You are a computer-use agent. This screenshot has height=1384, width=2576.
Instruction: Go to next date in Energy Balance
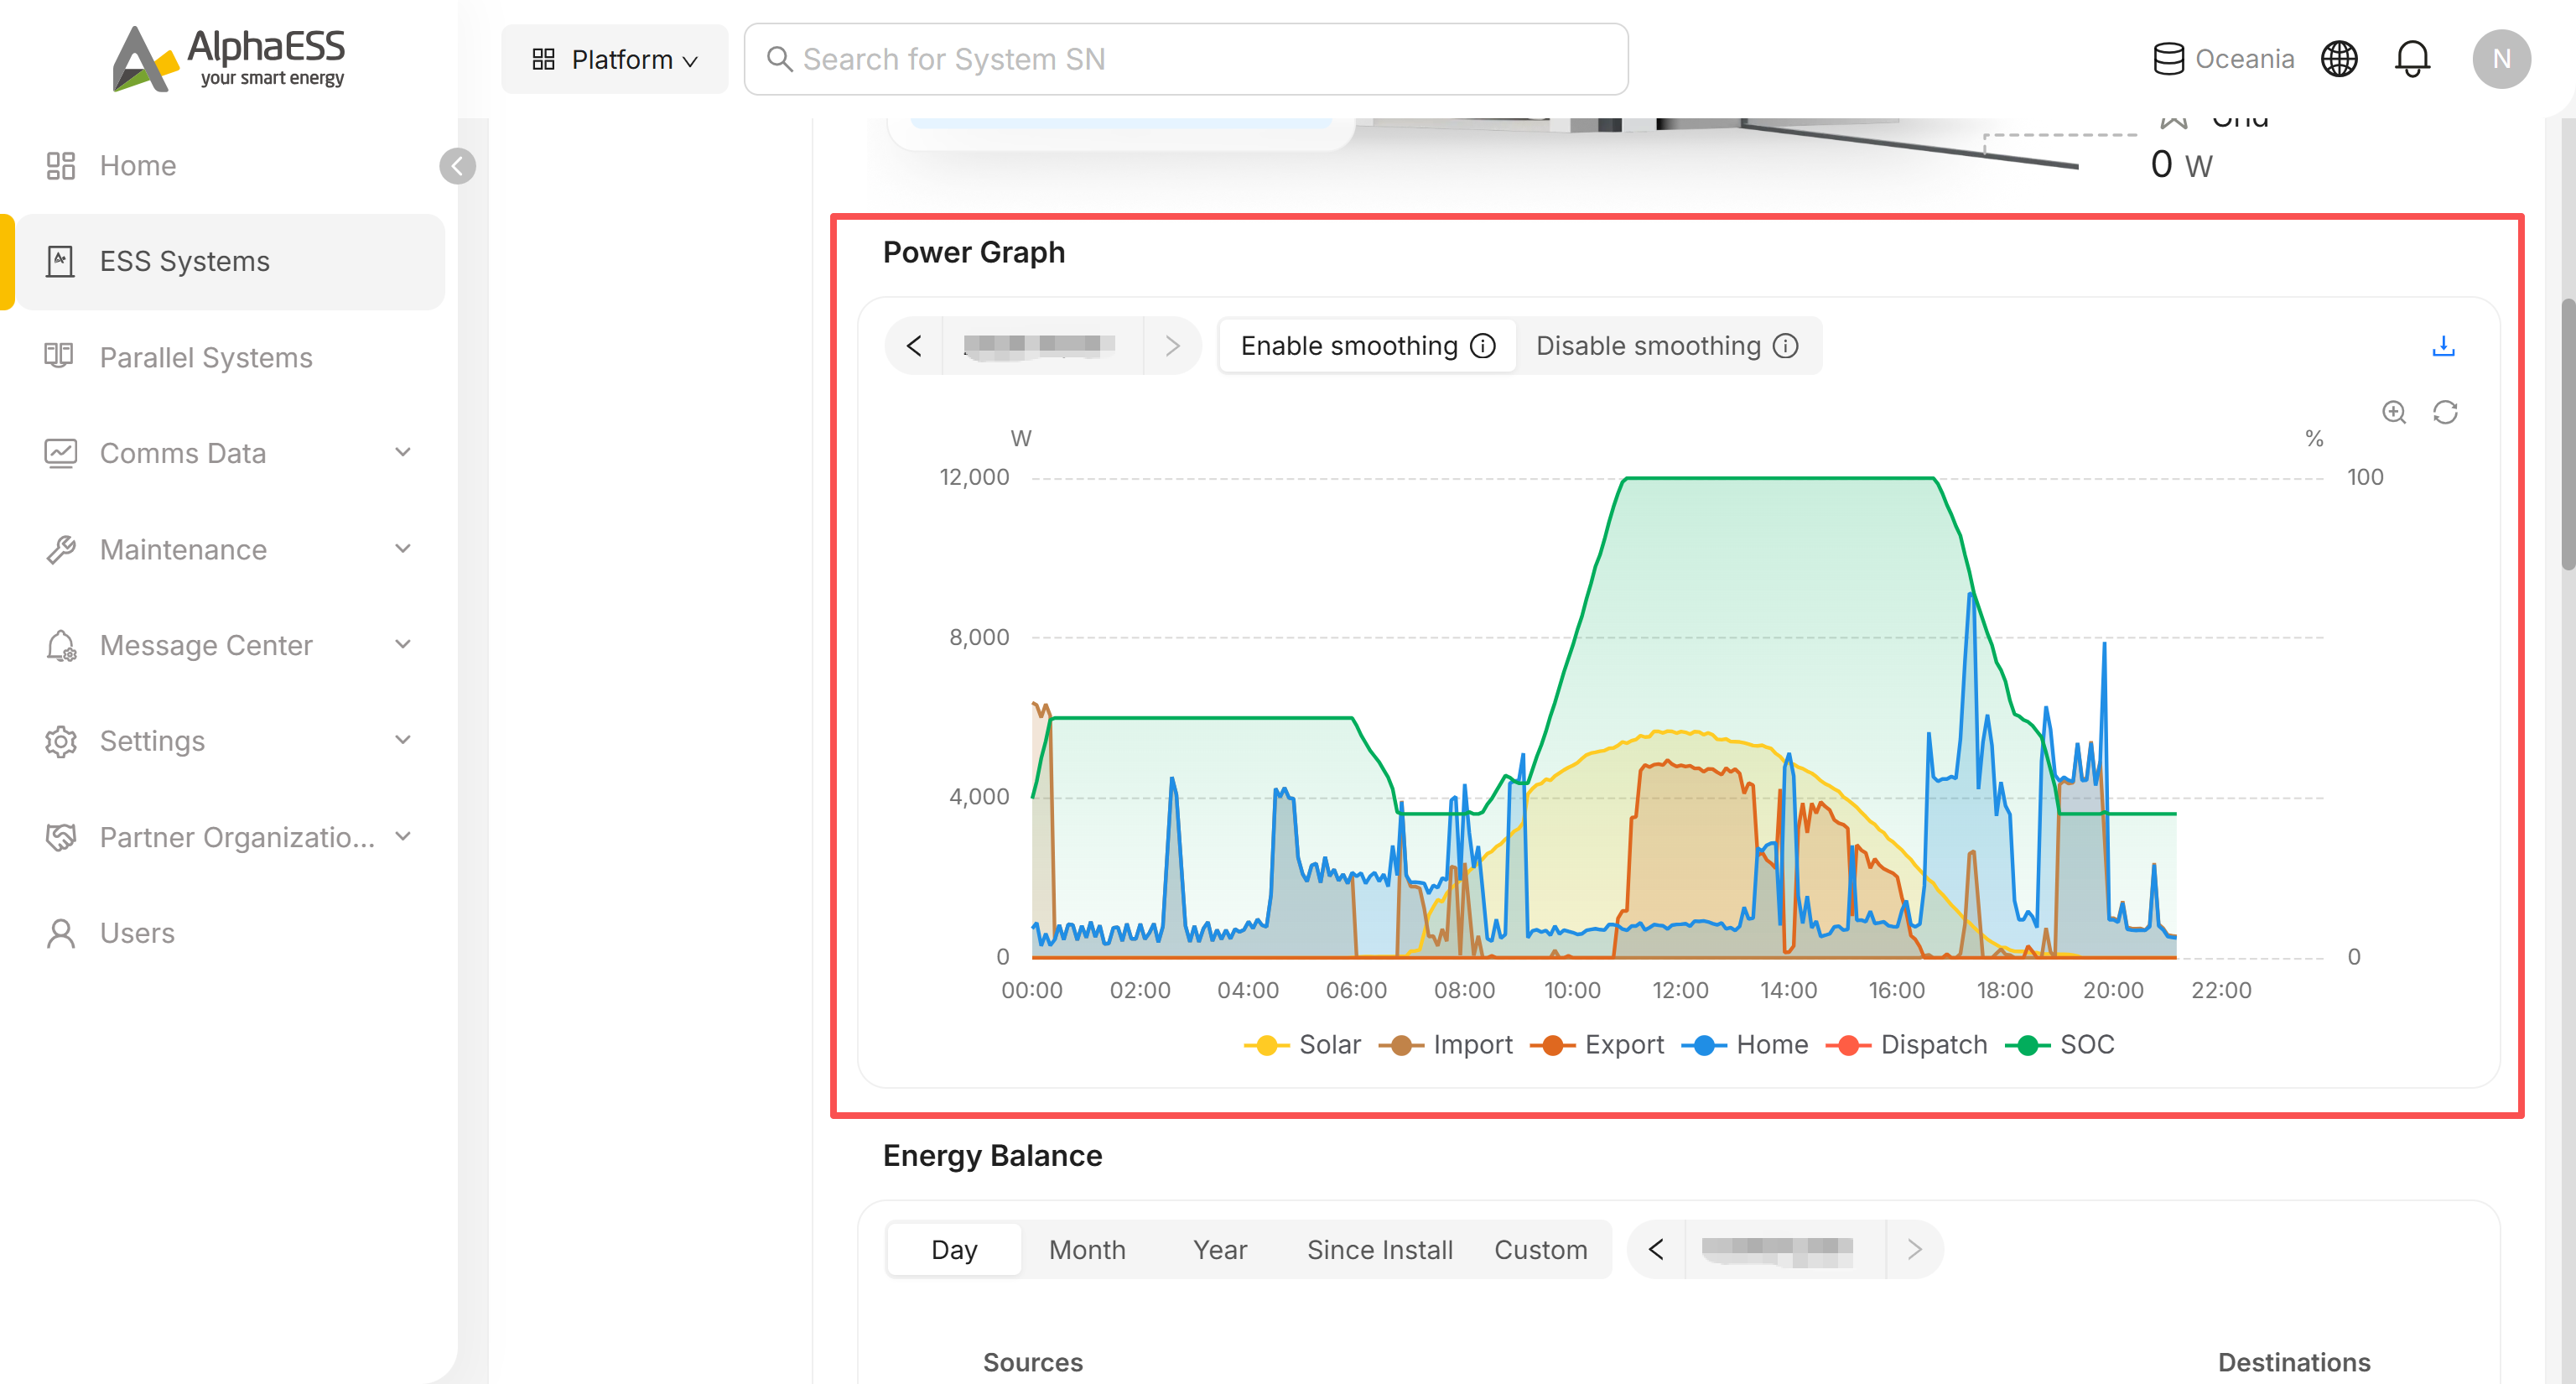coord(1914,1249)
